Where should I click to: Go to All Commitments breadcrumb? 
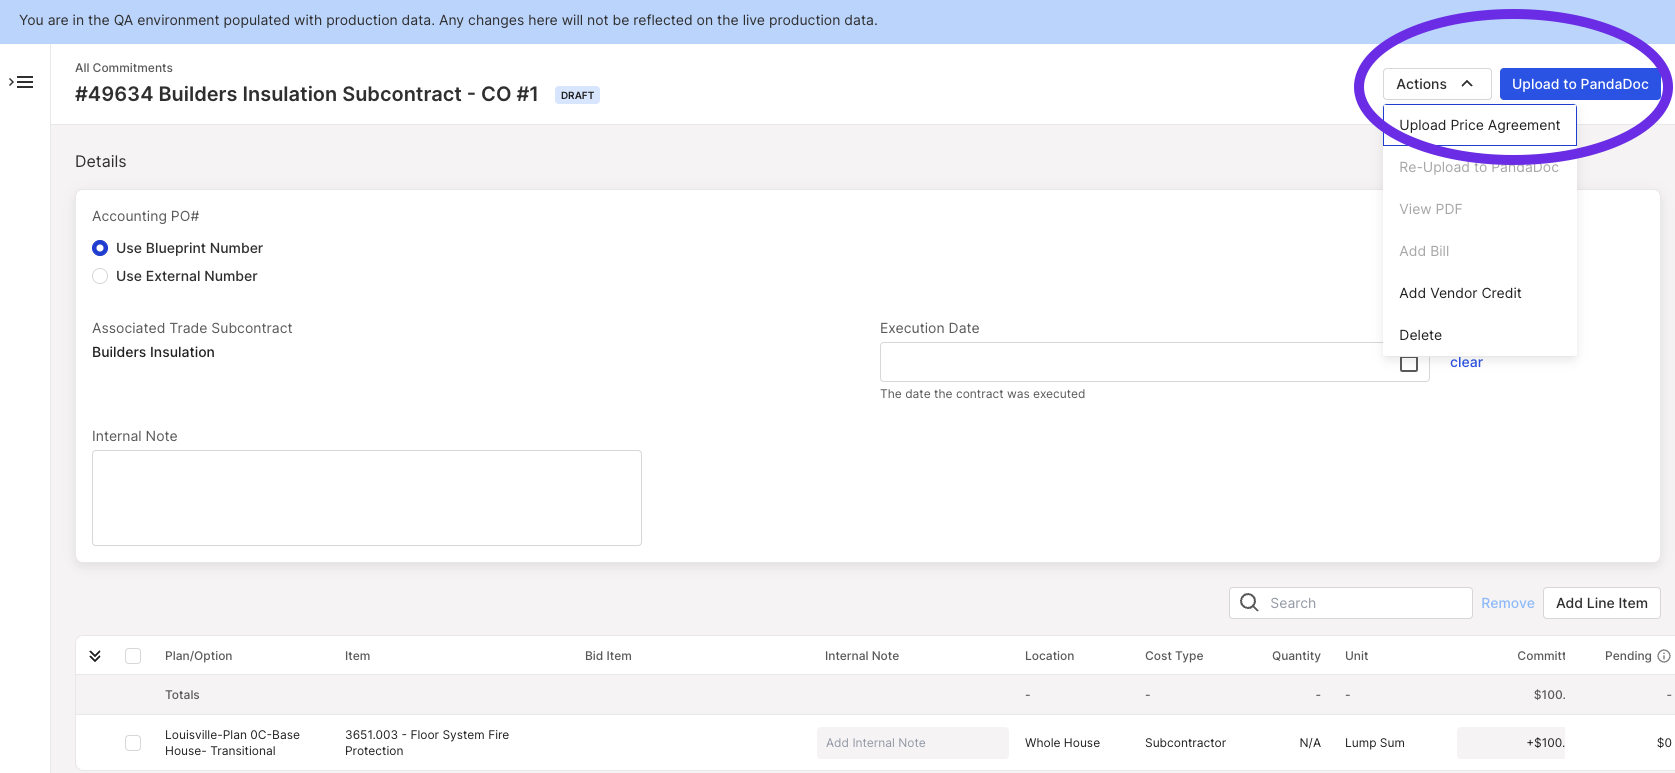click(124, 68)
